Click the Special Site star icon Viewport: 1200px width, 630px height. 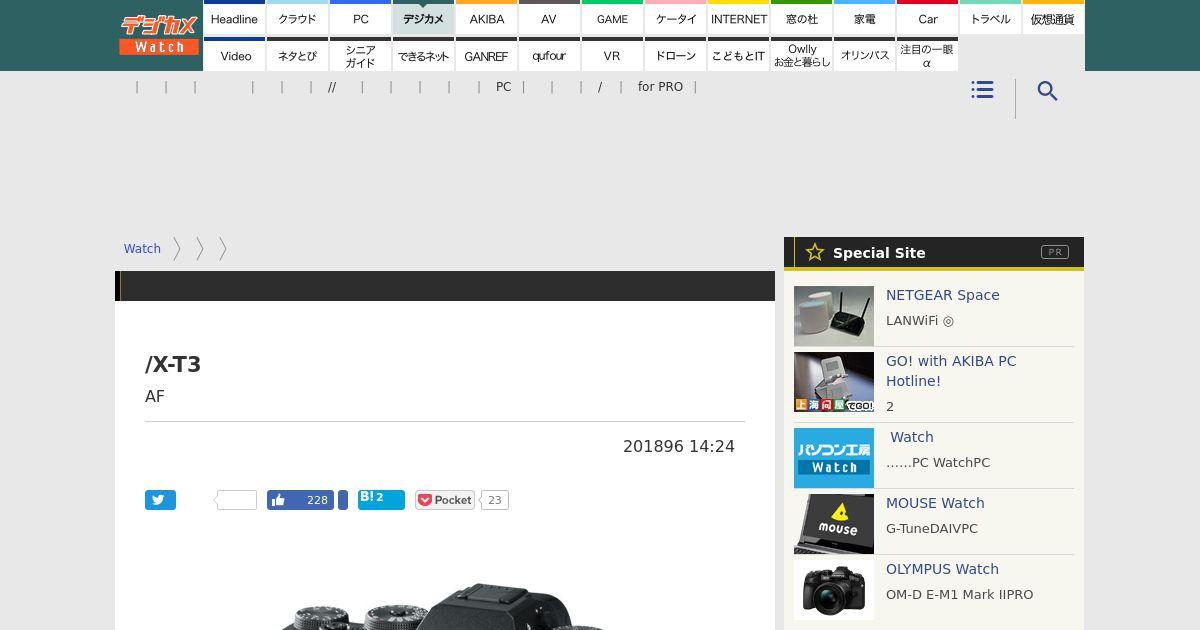tap(815, 252)
